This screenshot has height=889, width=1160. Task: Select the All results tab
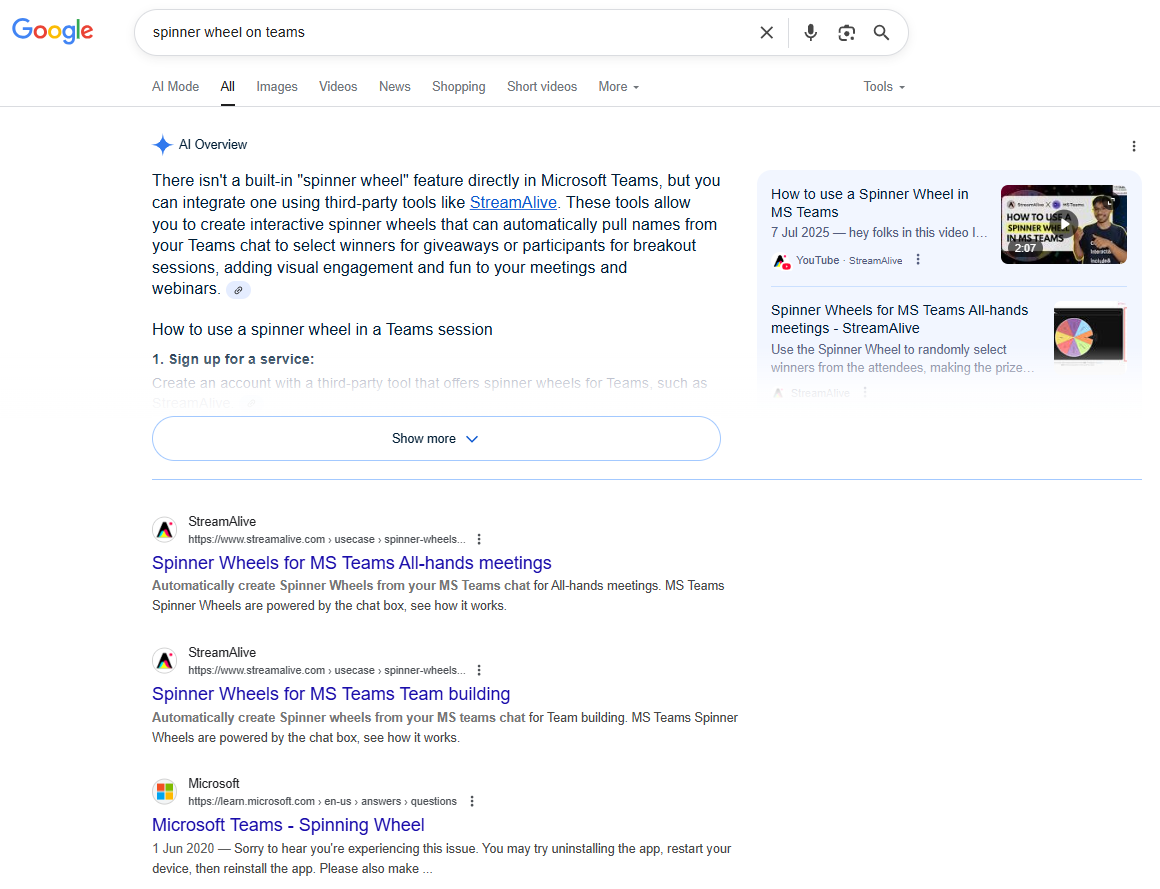coord(228,87)
